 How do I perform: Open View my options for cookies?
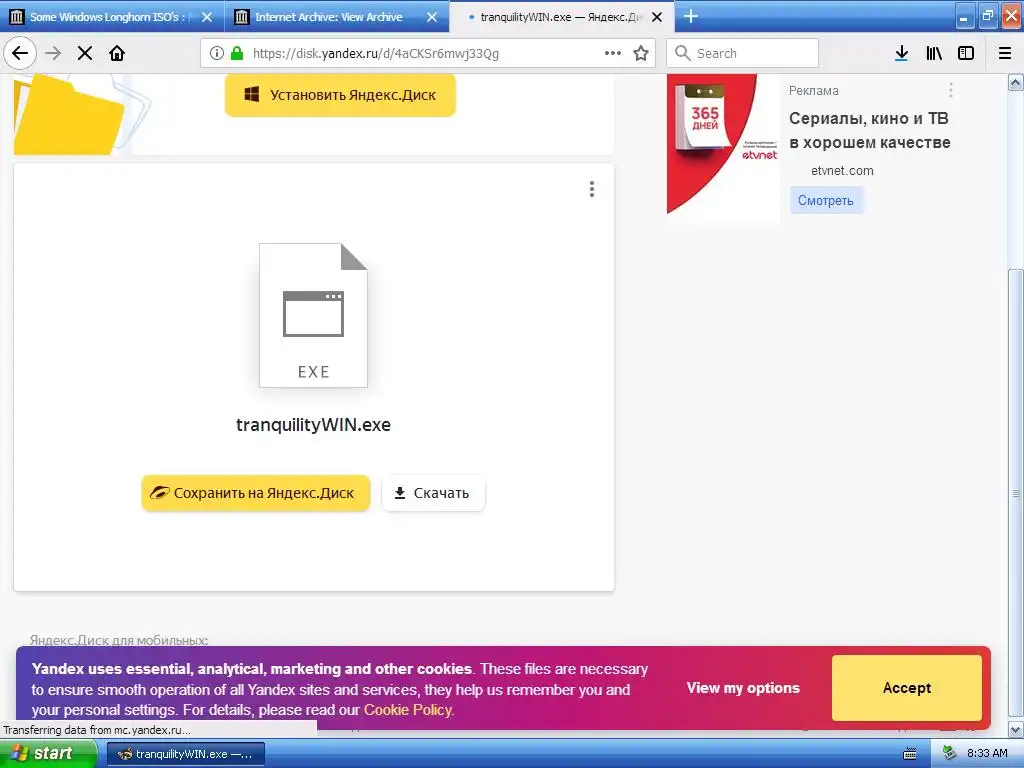pyautogui.click(x=743, y=688)
